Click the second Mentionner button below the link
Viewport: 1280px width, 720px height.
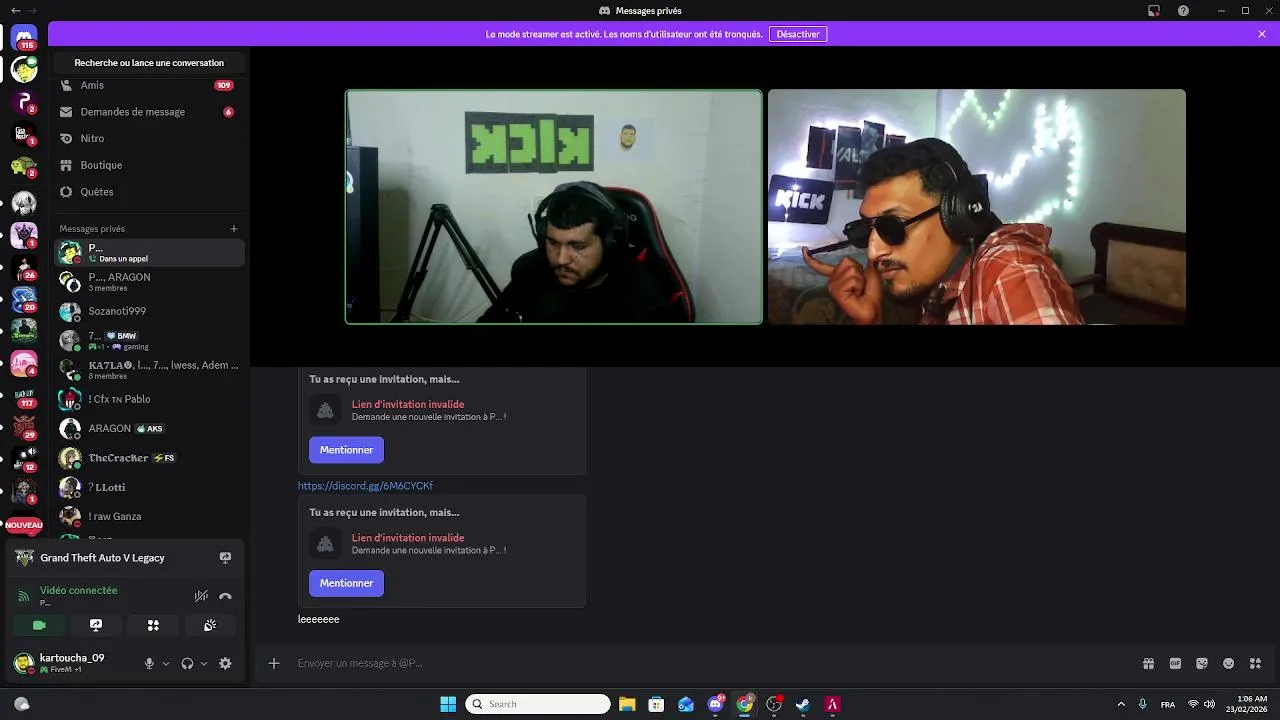346,583
